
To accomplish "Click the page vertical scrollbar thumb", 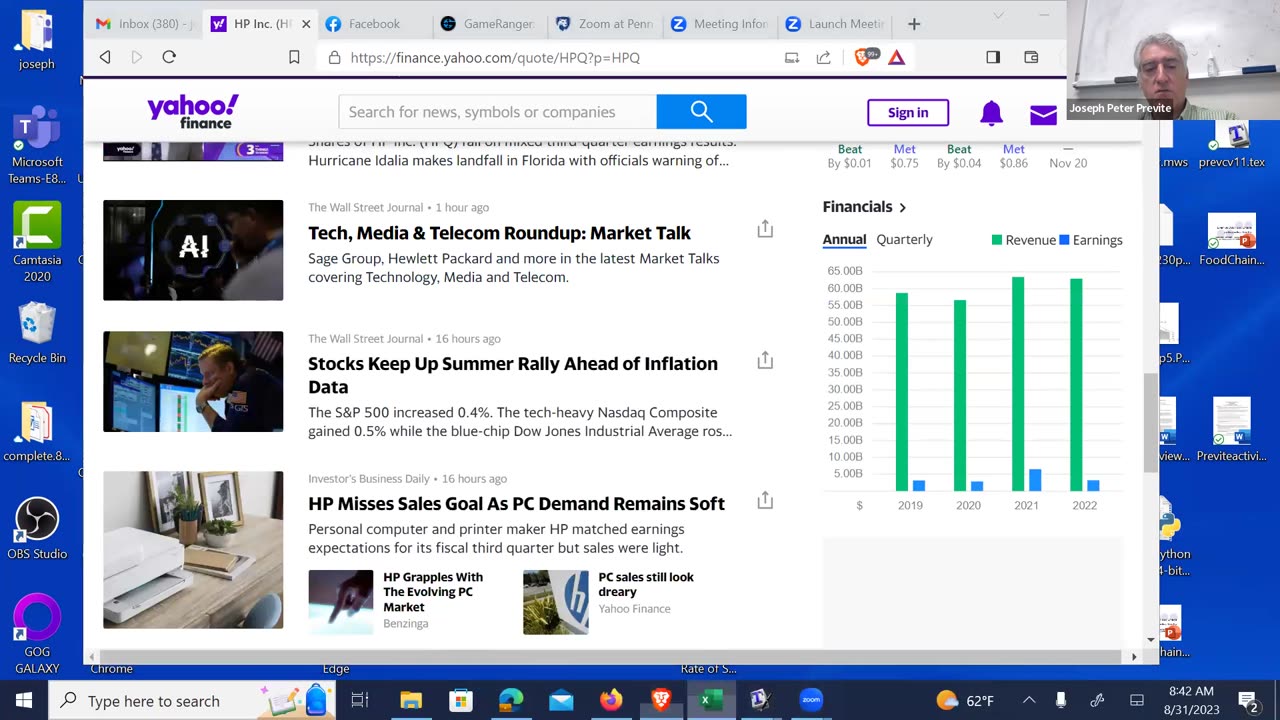I will tap(1151, 423).
